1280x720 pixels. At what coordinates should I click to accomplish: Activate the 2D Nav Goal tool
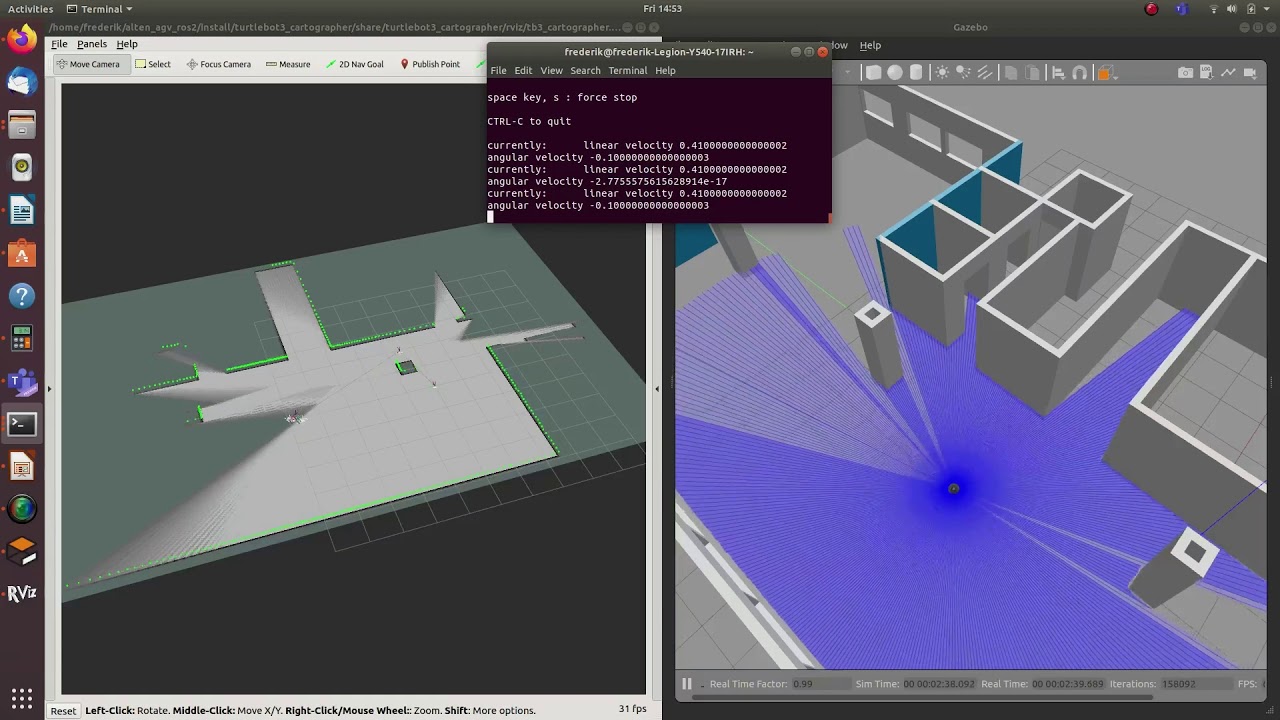[355, 64]
